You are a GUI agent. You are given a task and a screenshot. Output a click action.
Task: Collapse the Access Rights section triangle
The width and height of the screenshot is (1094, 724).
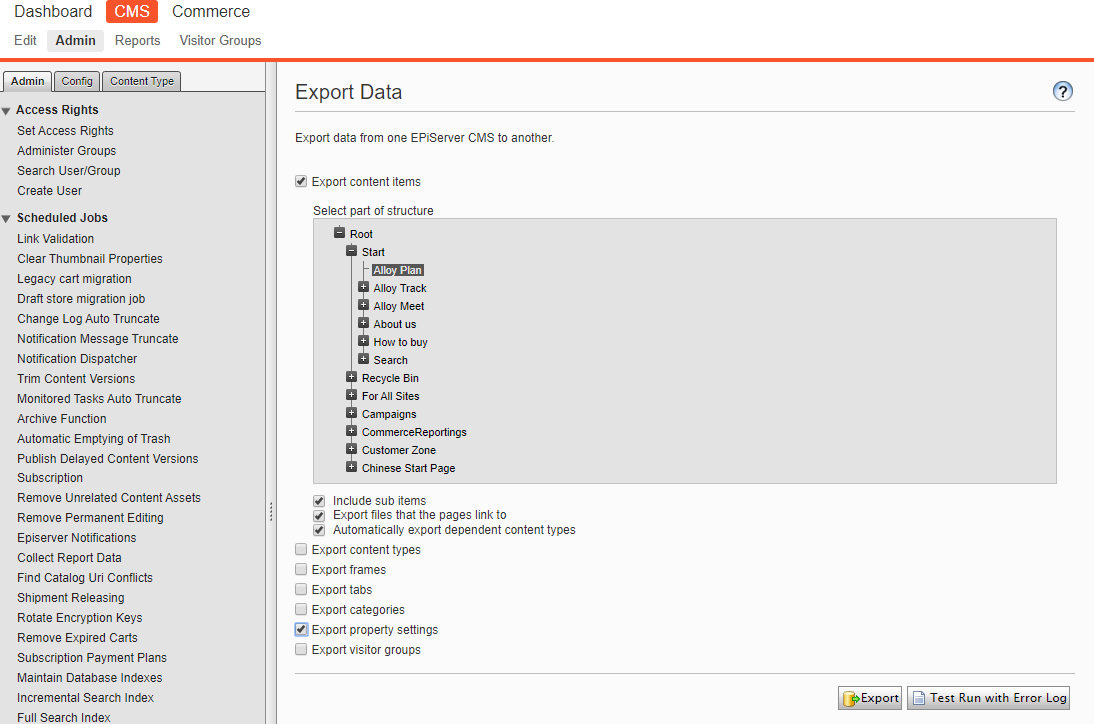[x=6, y=111]
